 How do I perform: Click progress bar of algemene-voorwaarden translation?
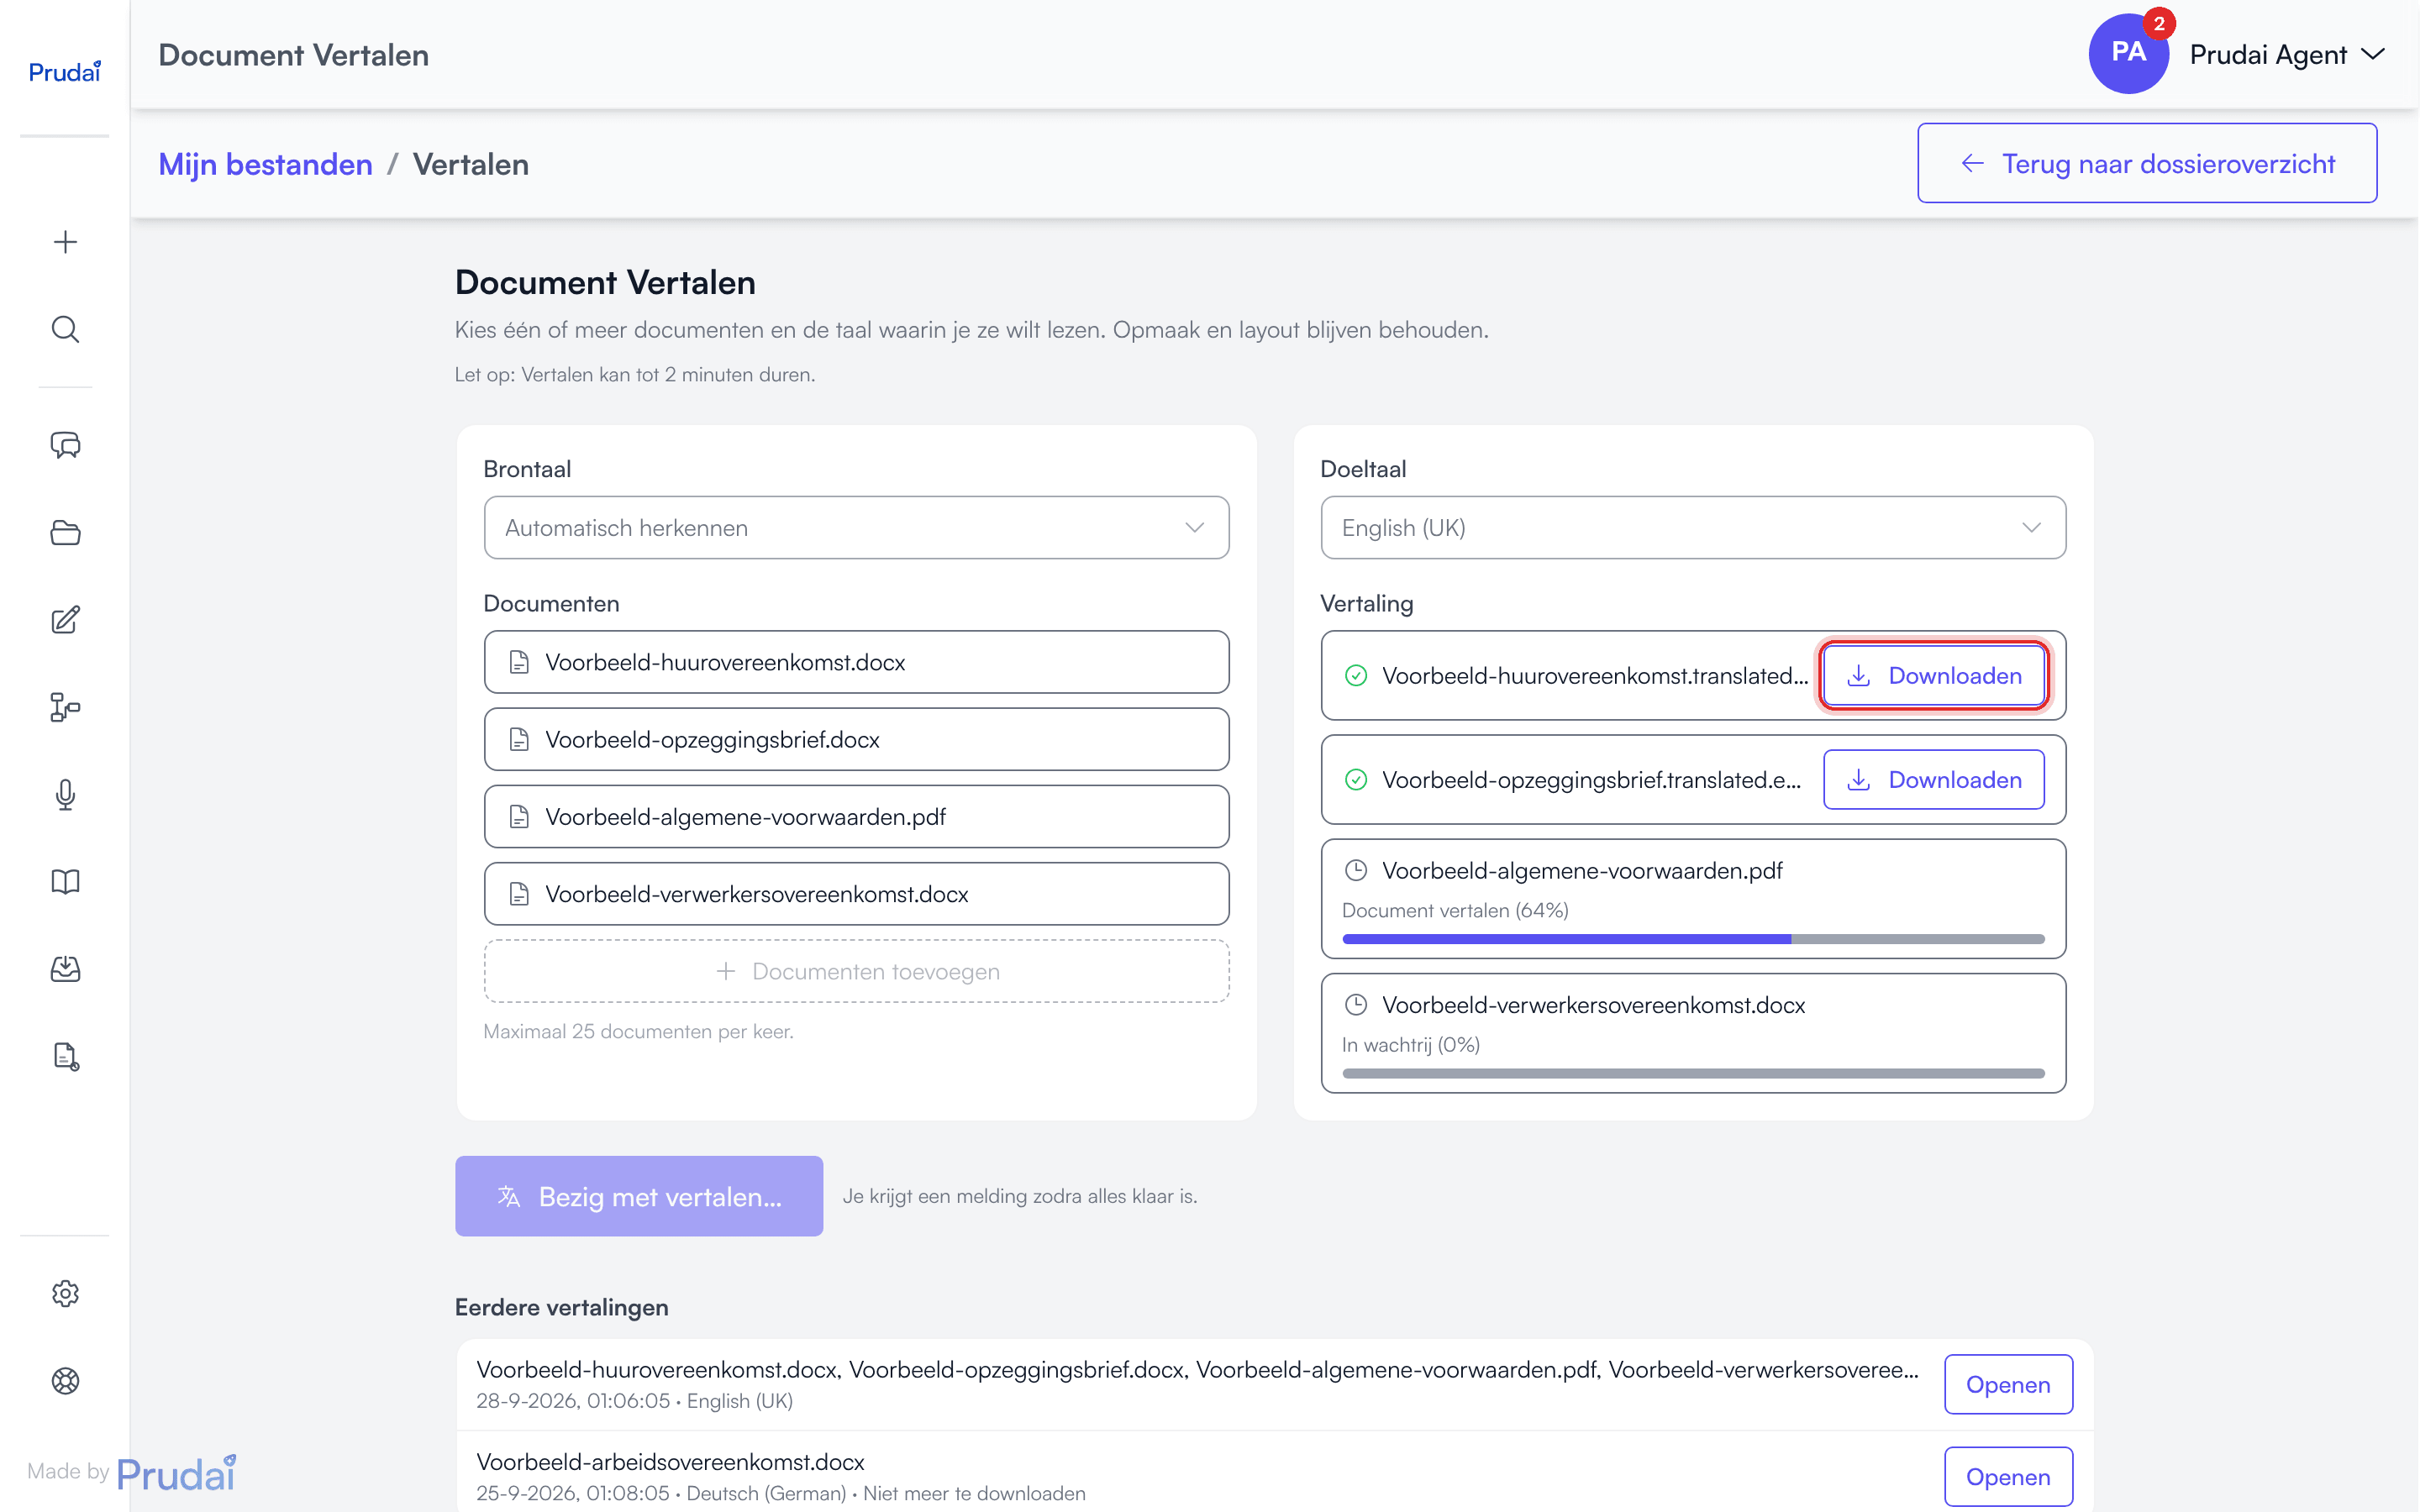click(x=1693, y=939)
